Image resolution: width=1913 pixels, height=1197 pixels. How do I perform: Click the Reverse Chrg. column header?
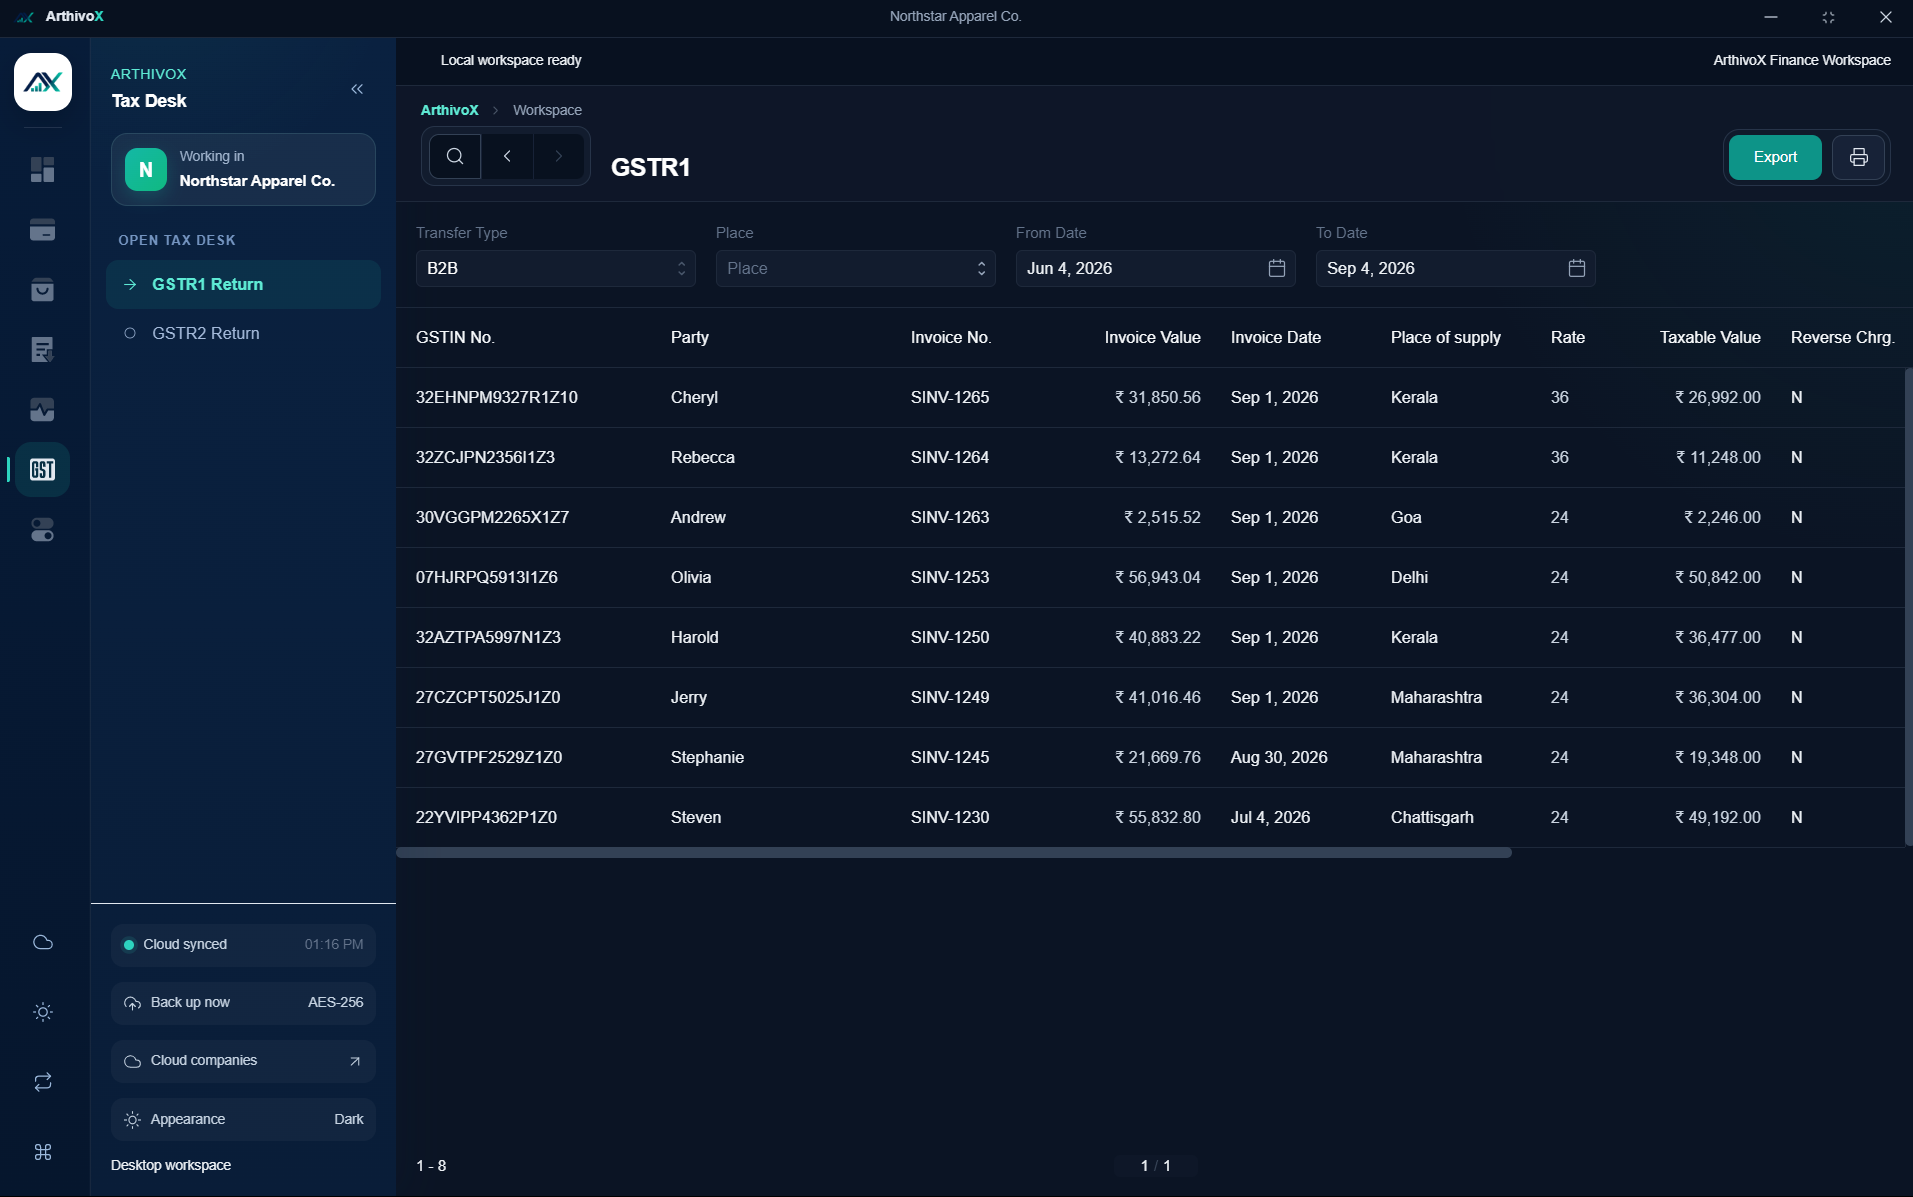[1842, 338]
